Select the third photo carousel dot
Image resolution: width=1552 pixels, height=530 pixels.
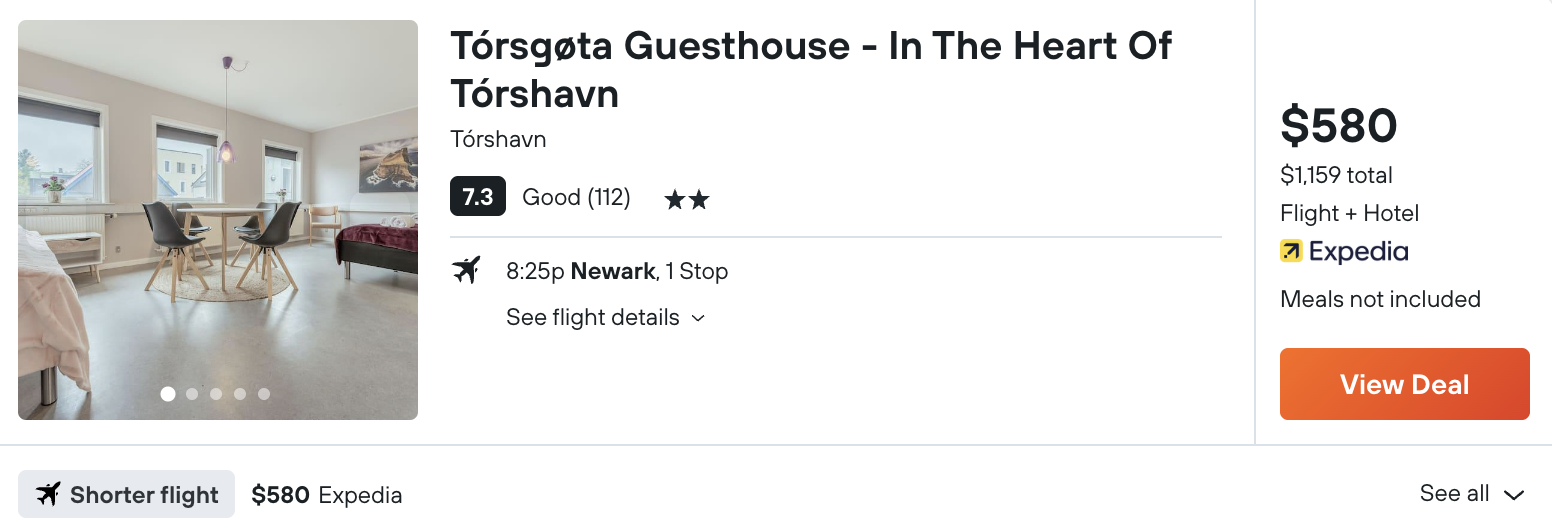[216, 394]
